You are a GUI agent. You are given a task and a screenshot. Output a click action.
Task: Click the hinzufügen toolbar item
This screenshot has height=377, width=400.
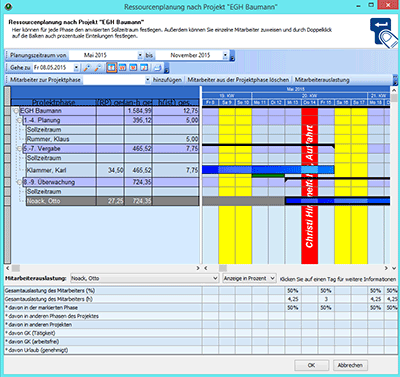tap(167, 80)
